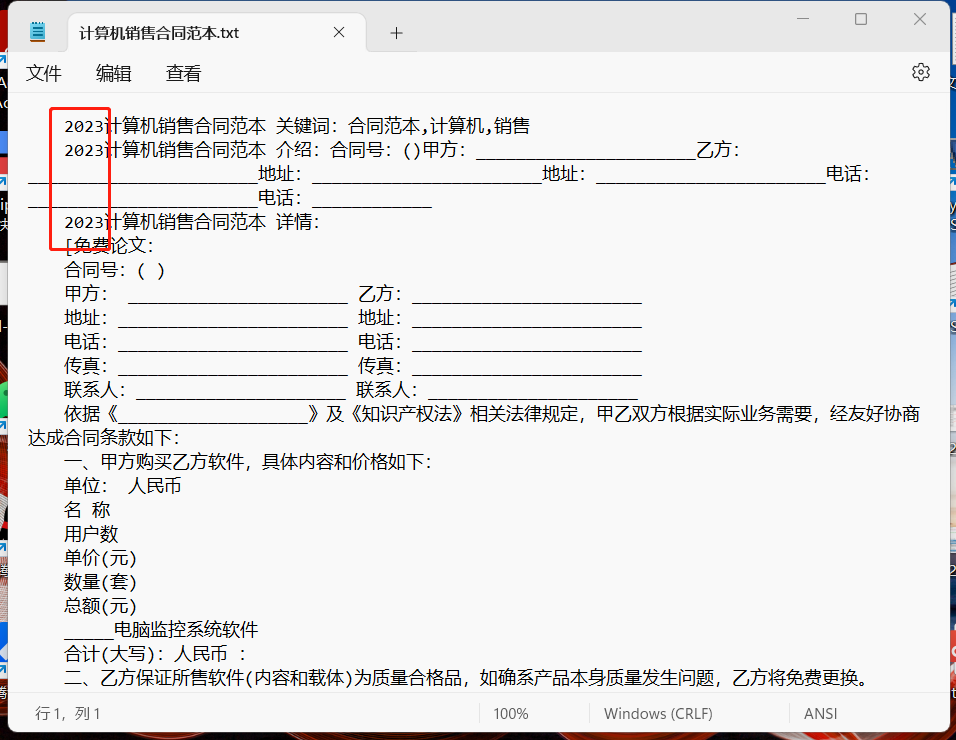
Task: Maximize the Notepad window
Action: (x=860, y=18)
